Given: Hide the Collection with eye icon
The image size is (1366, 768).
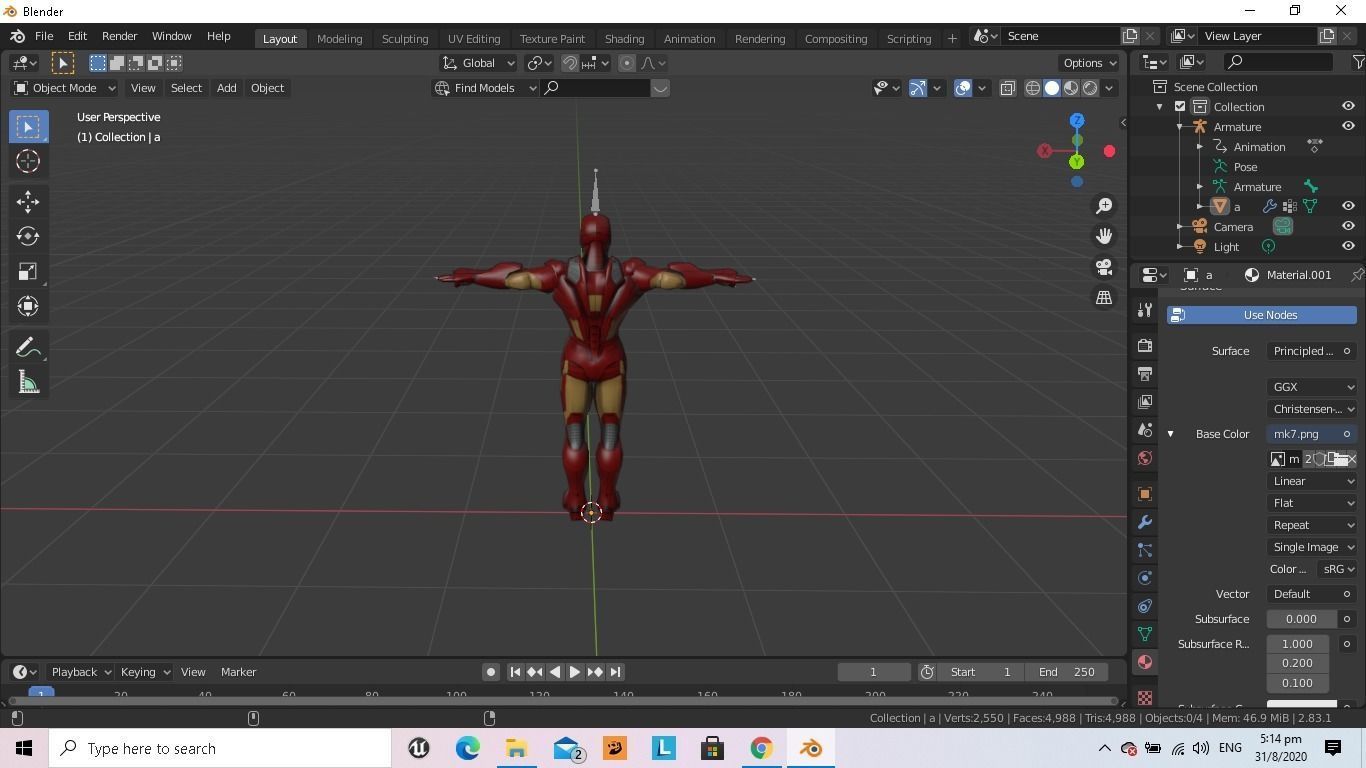Looking at the screenshot, I should (x=1348, y=107).
